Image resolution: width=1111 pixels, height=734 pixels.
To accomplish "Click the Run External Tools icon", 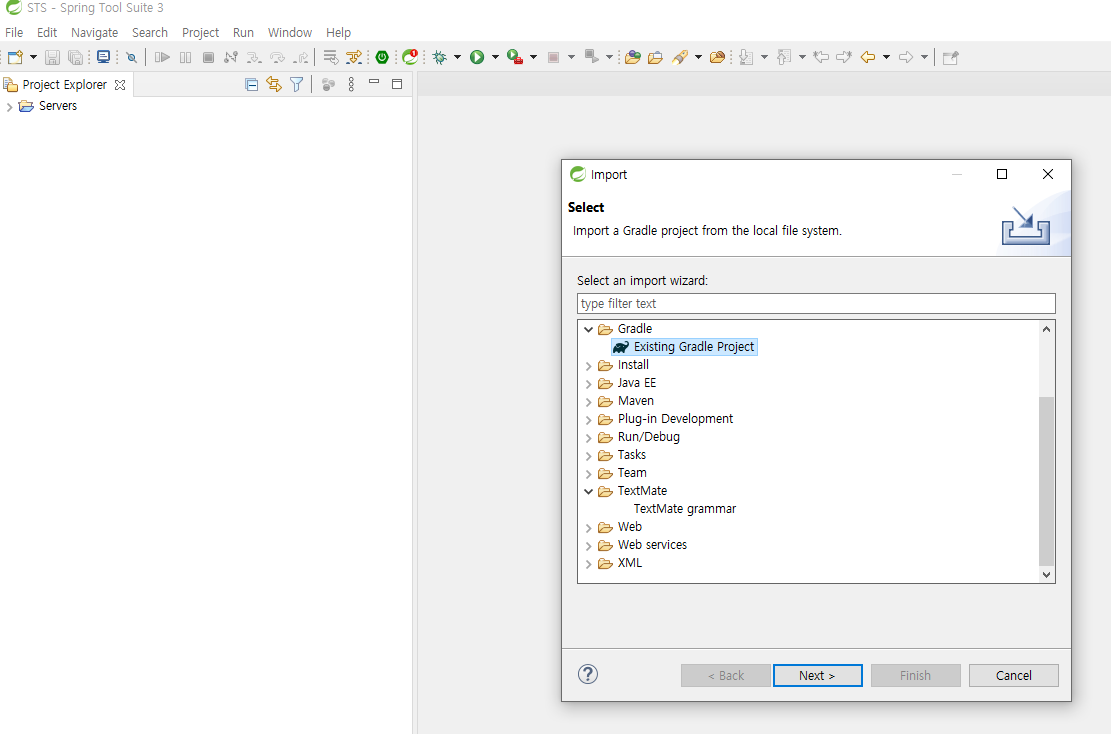I will click(515, 57).
